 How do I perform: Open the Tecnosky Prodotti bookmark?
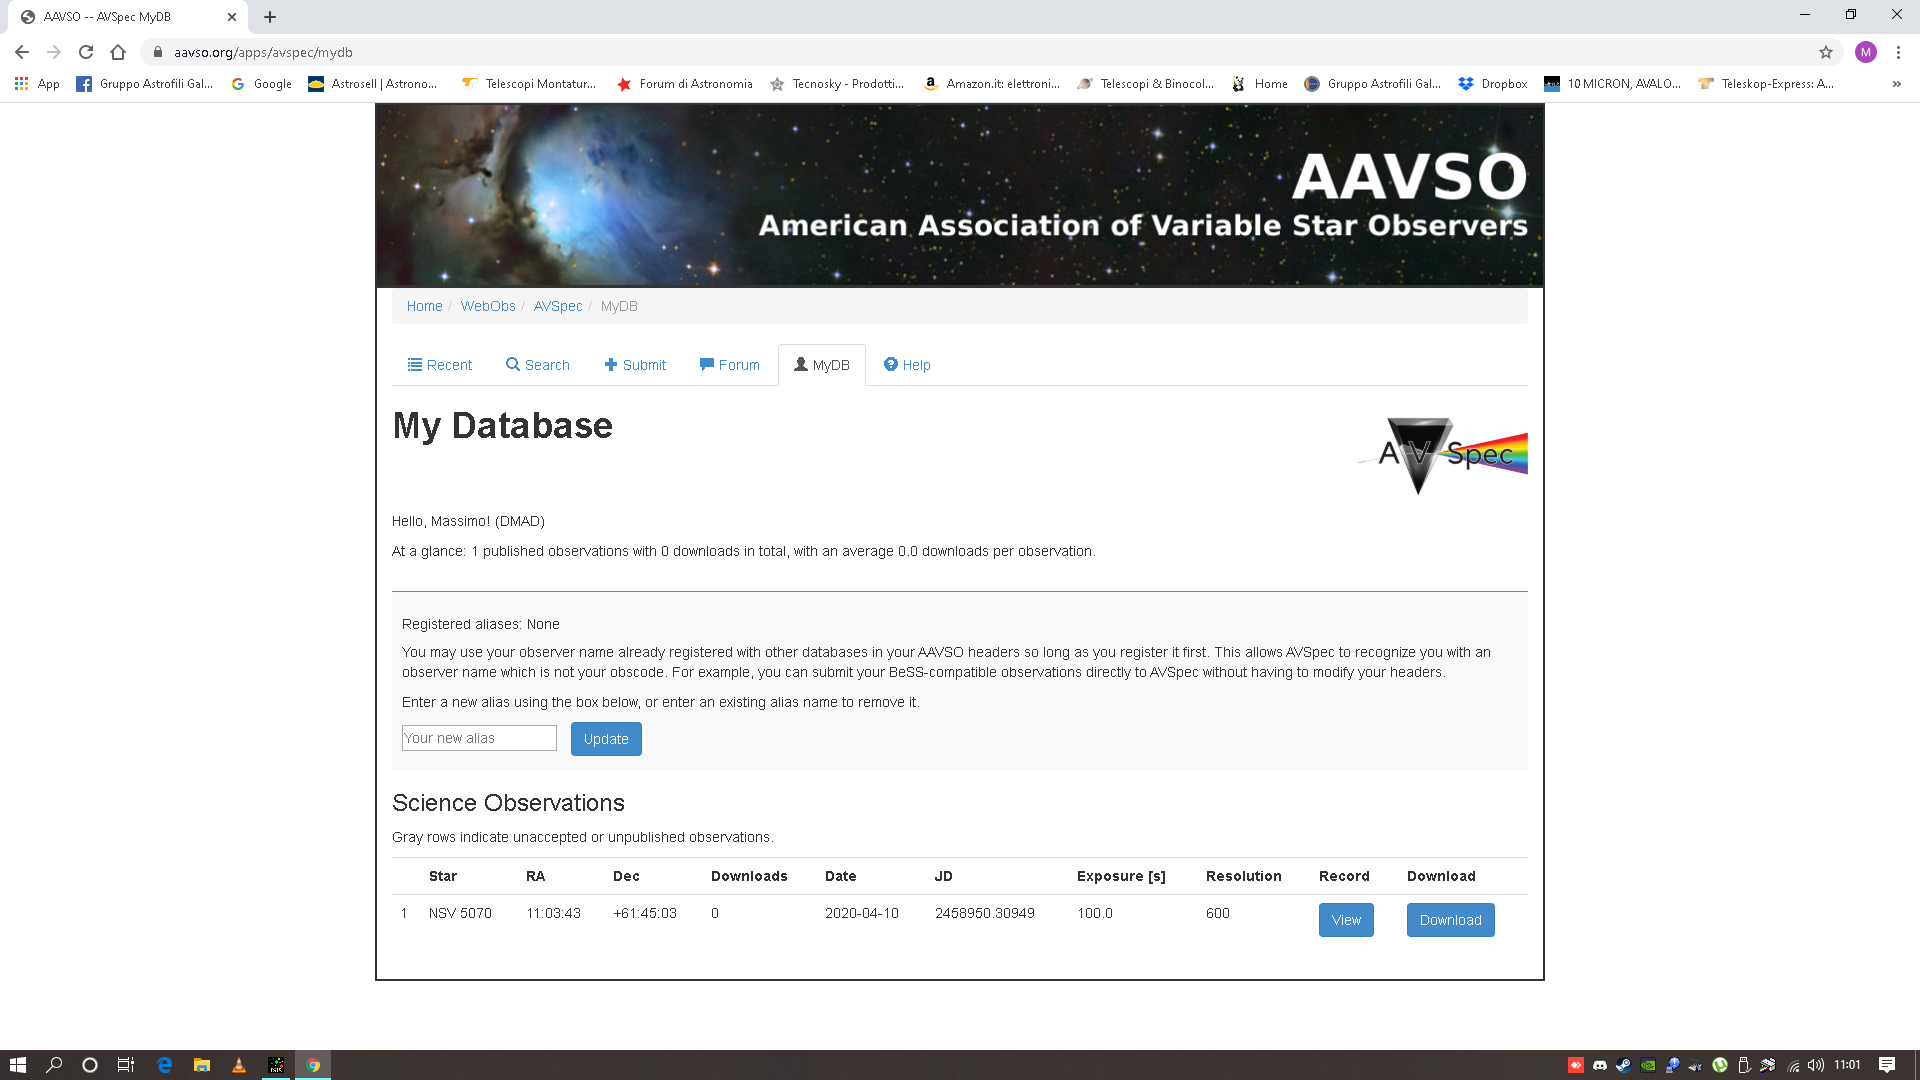pyautogui.click(x=837, y=84)
